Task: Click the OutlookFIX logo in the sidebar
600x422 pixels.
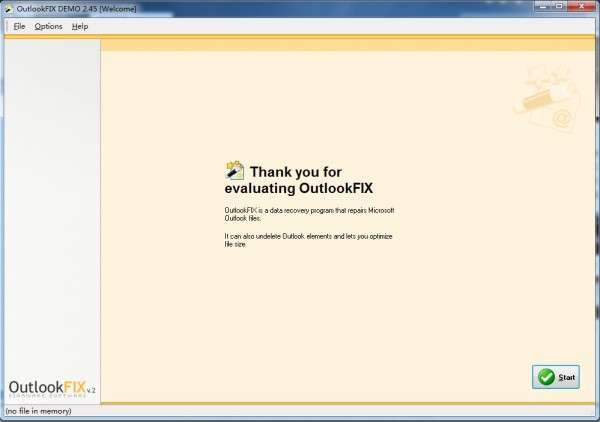Action: [x=52, y=388]
